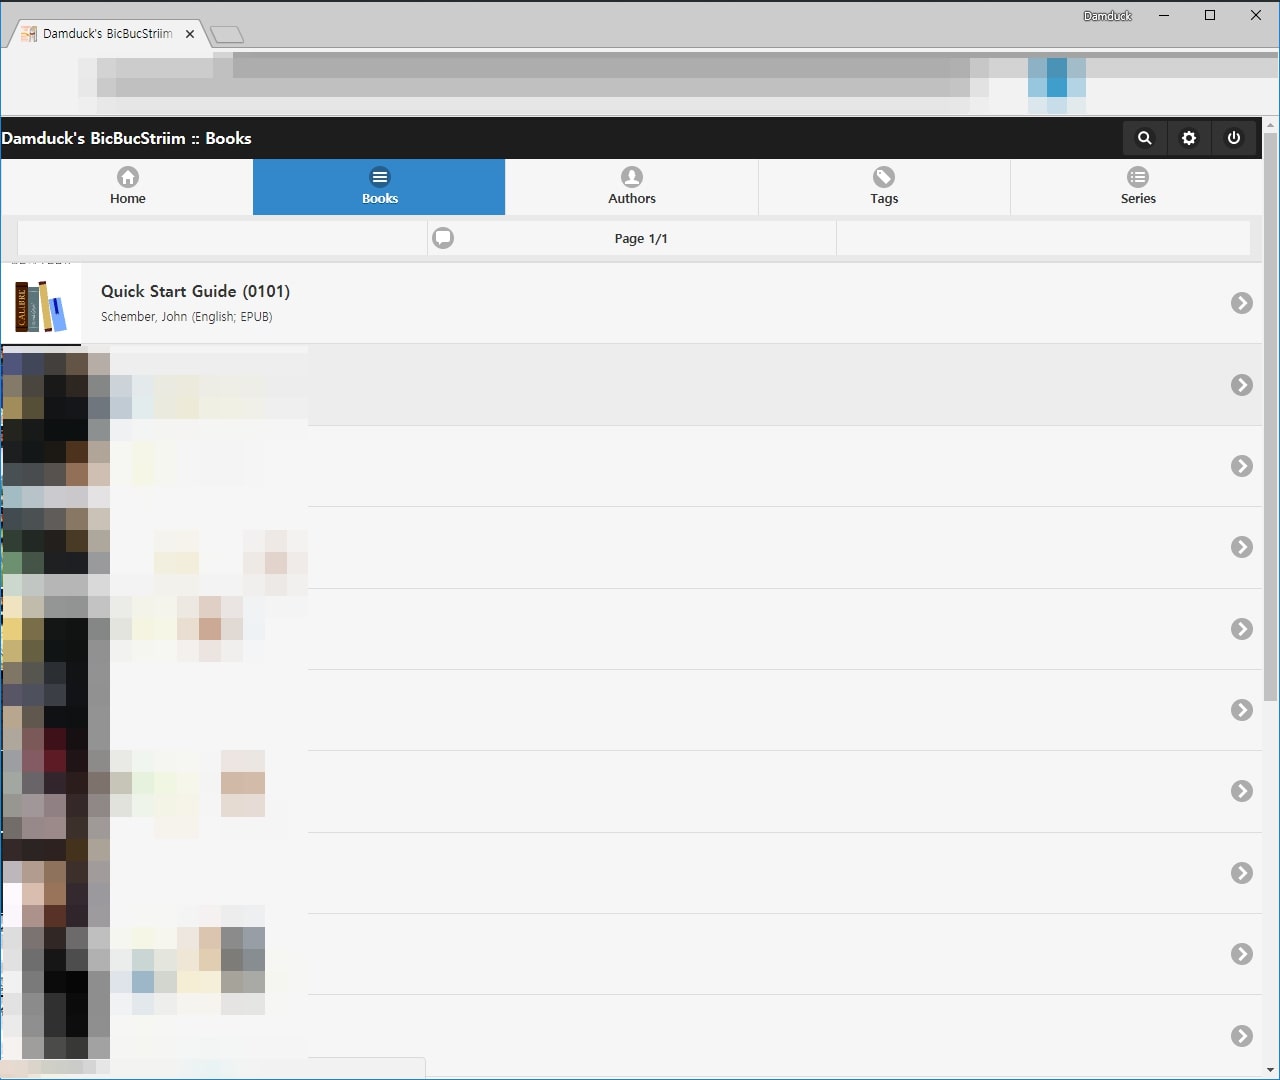Image resolution: width=1280 pixels, height=1080 pixels.
Task: Open the Tags tab
Action: point(884,187)
